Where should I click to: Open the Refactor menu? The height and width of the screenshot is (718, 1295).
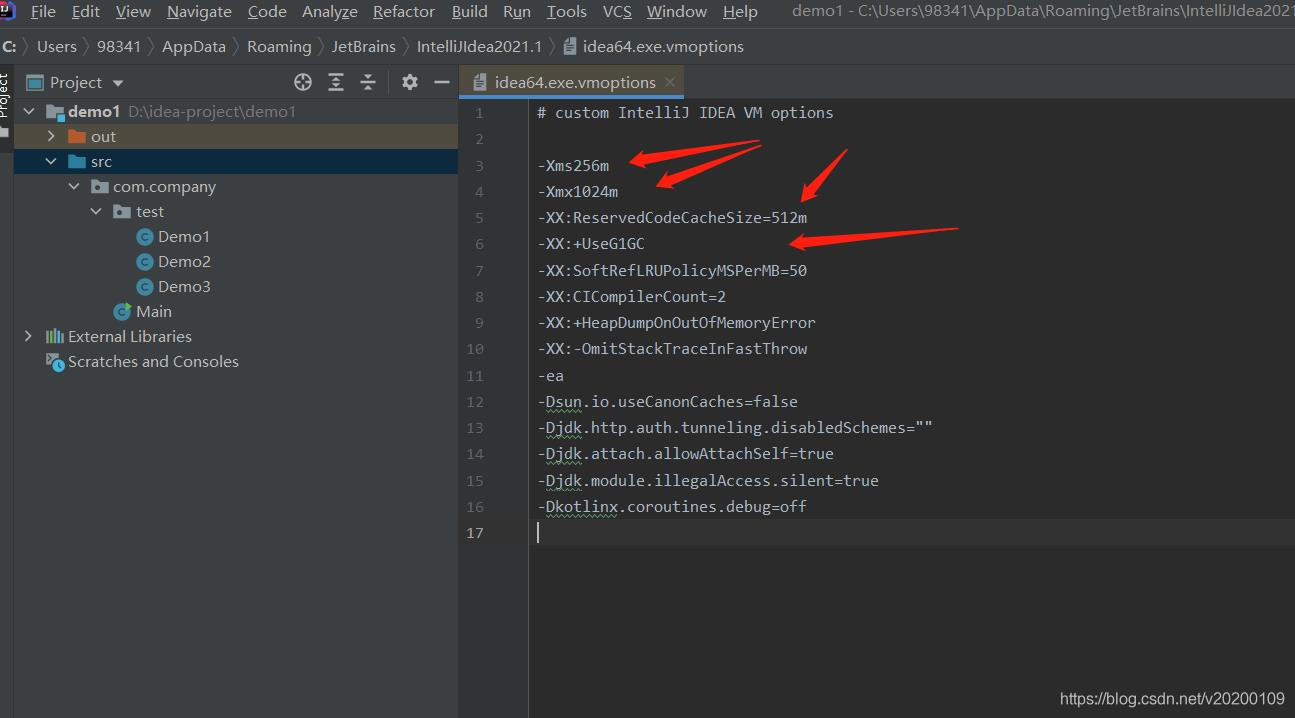pyautogui.click(x=404, y=12)
